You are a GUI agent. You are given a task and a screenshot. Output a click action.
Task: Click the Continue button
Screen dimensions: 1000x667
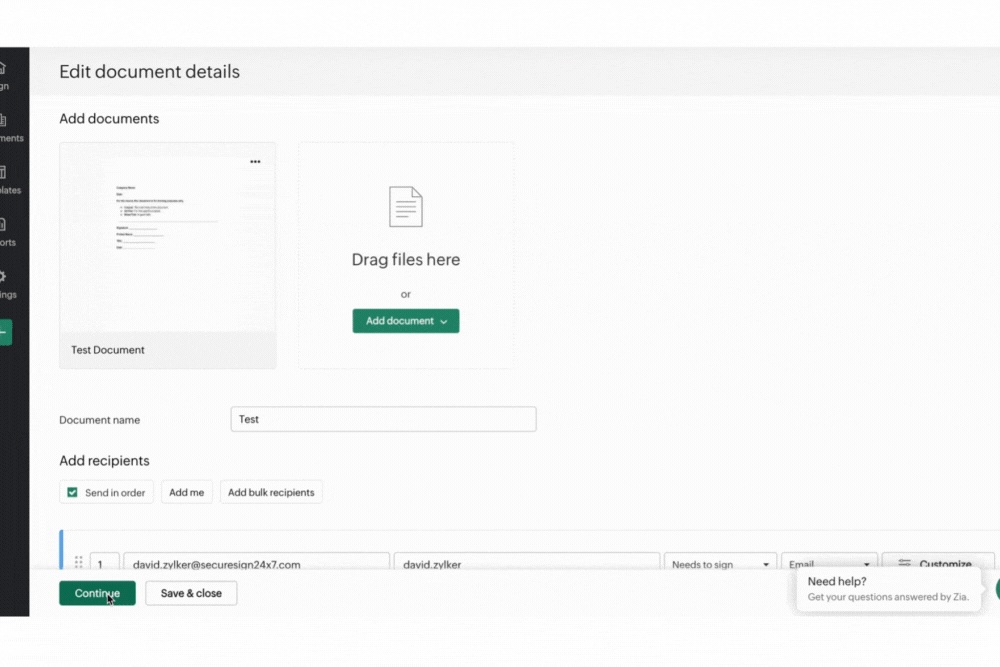pos(97,593)
